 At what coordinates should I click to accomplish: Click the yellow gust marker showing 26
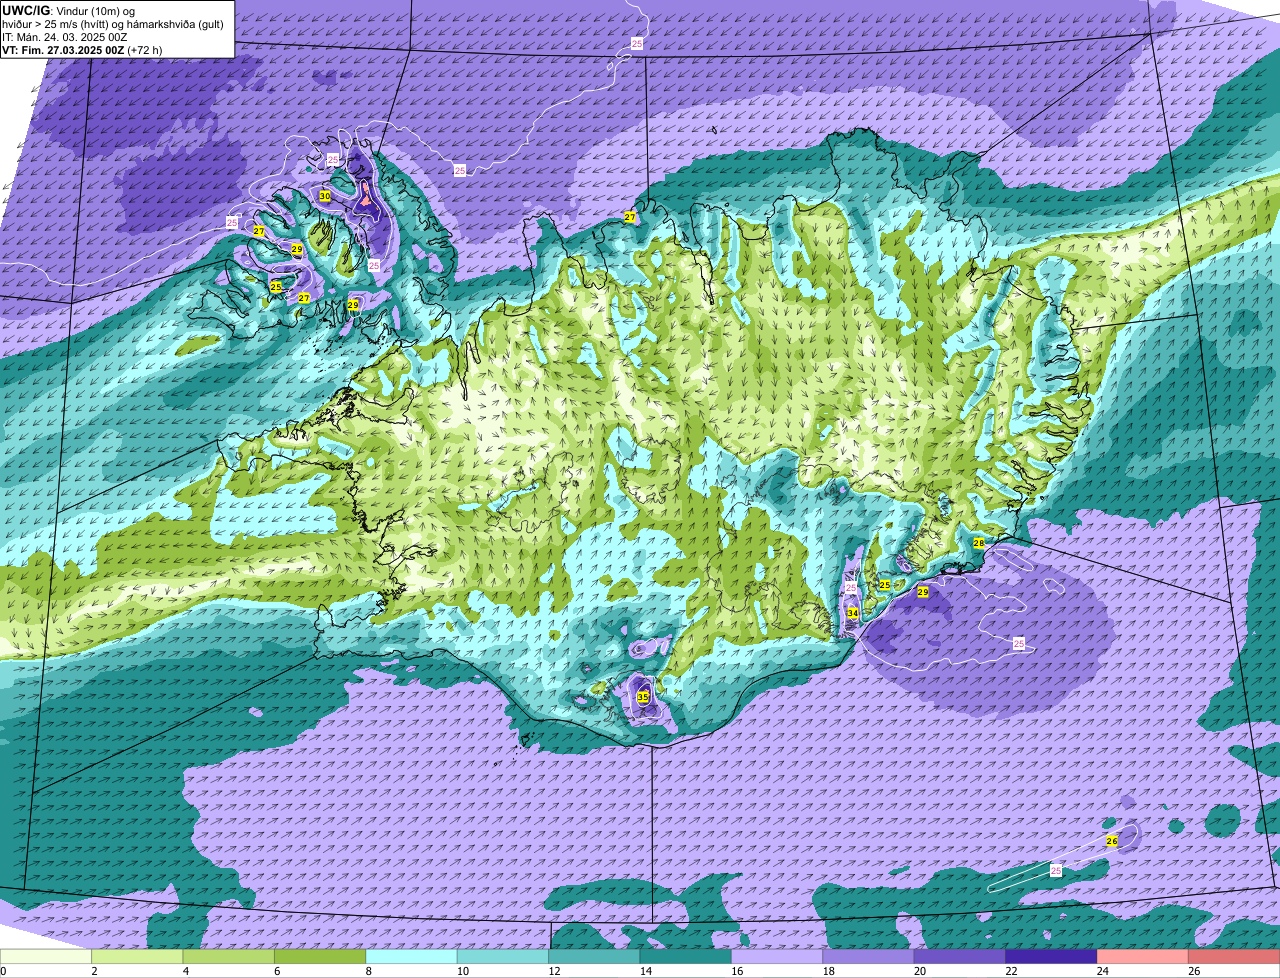[1112, 841]
